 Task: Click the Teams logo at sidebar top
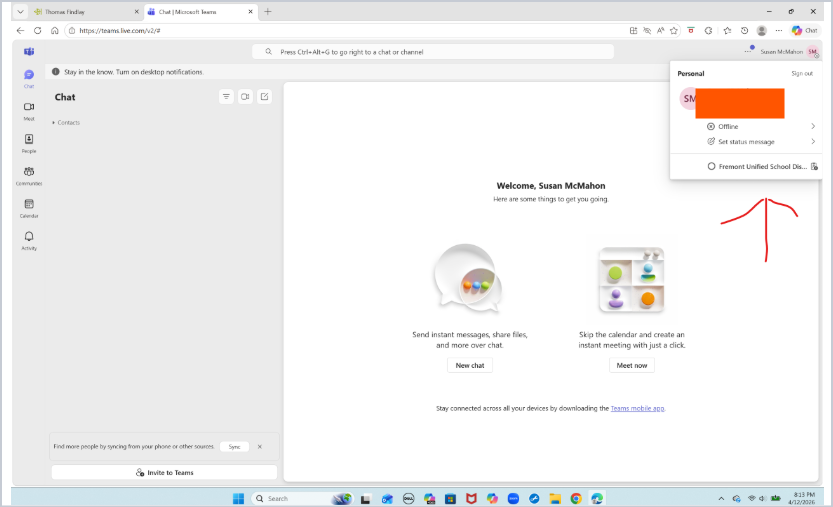(x=29, y=52)
